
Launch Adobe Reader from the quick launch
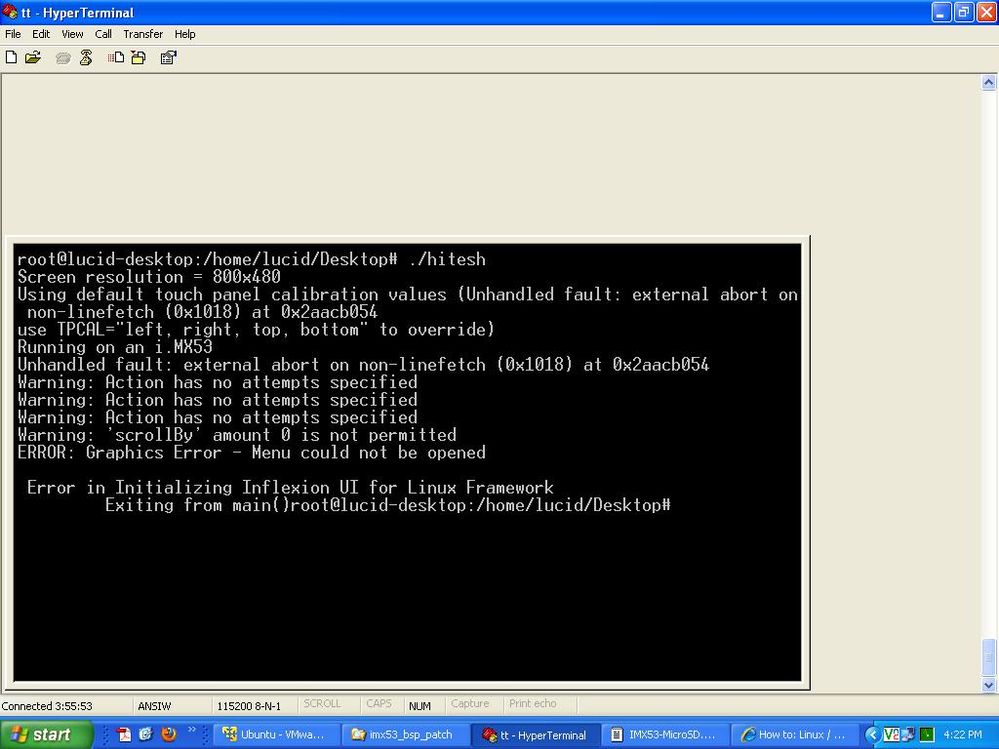pos(124,734)
